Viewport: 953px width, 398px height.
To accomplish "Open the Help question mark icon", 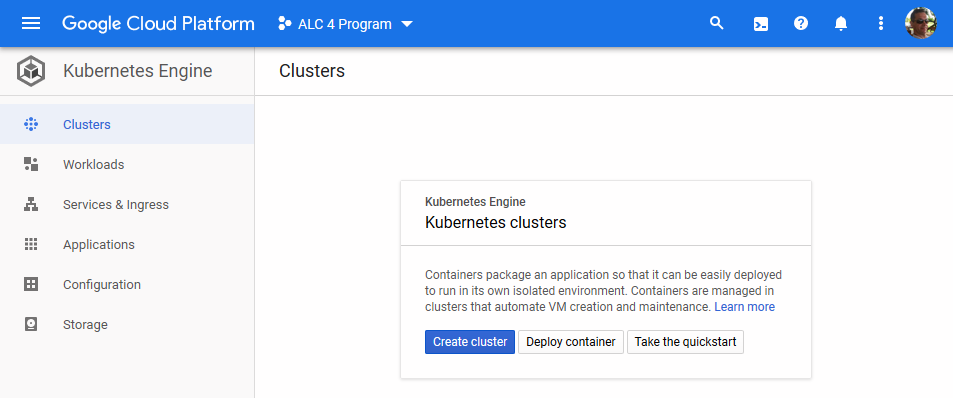I will 801,23.
